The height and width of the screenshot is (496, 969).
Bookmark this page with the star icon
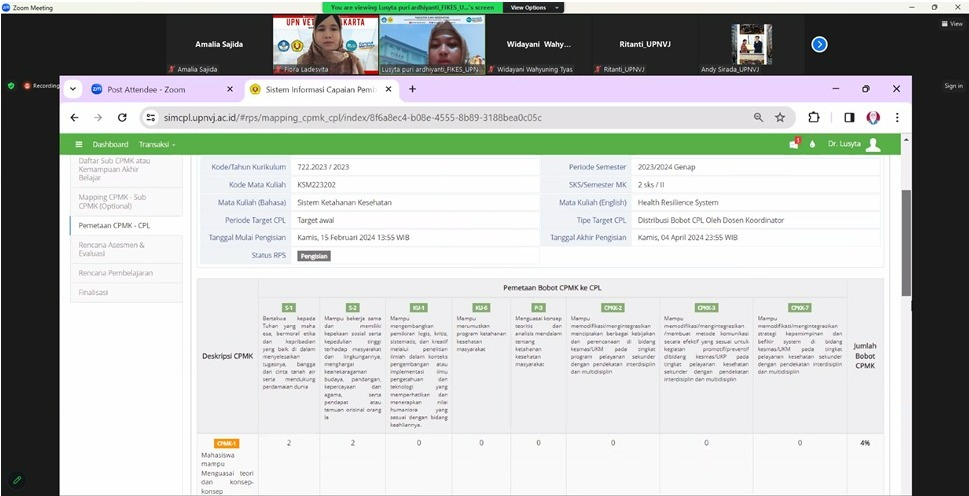[x=780, y=117]
